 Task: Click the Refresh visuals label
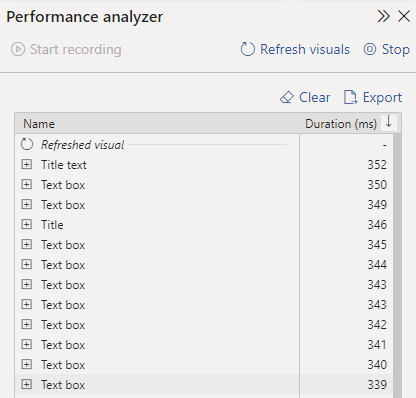(x=305, y=49)
